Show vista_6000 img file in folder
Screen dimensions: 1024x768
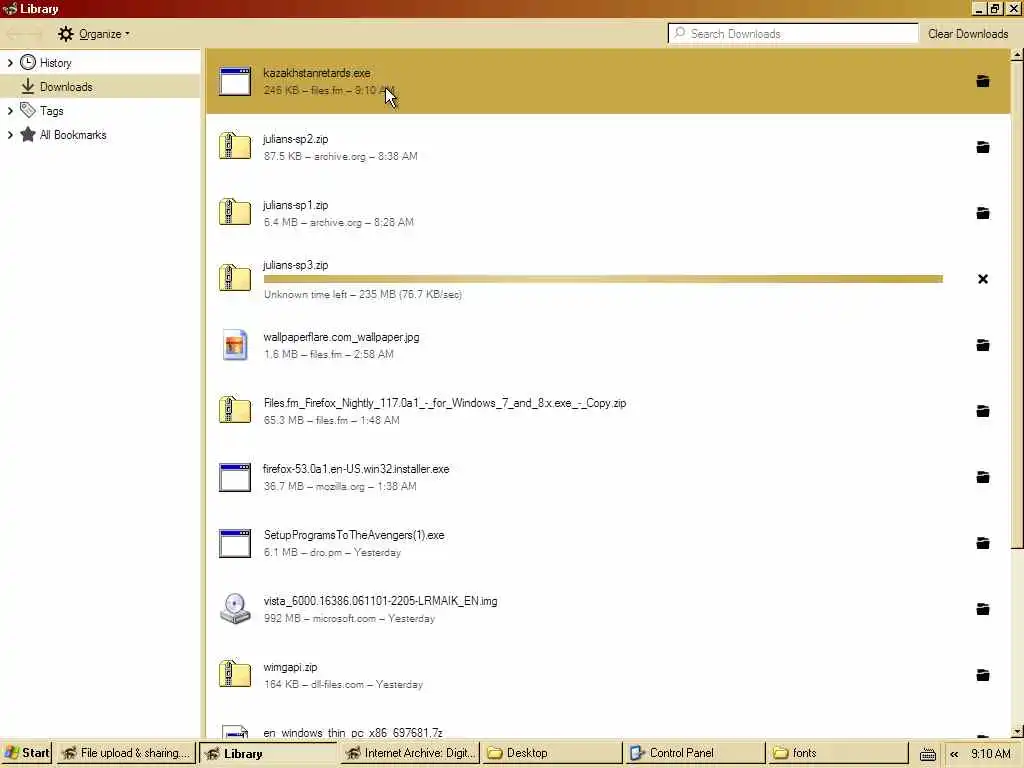(982, 609)
